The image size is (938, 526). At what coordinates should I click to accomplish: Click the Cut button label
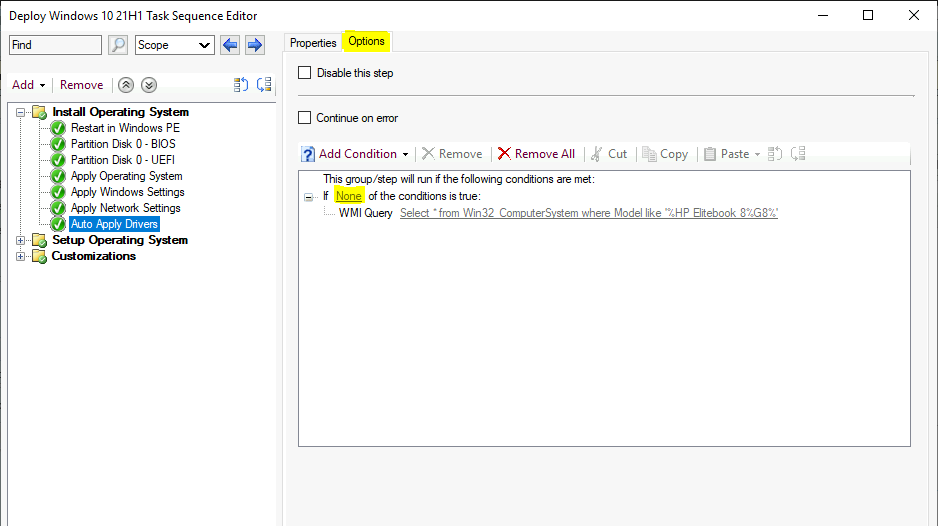(617, 154)
